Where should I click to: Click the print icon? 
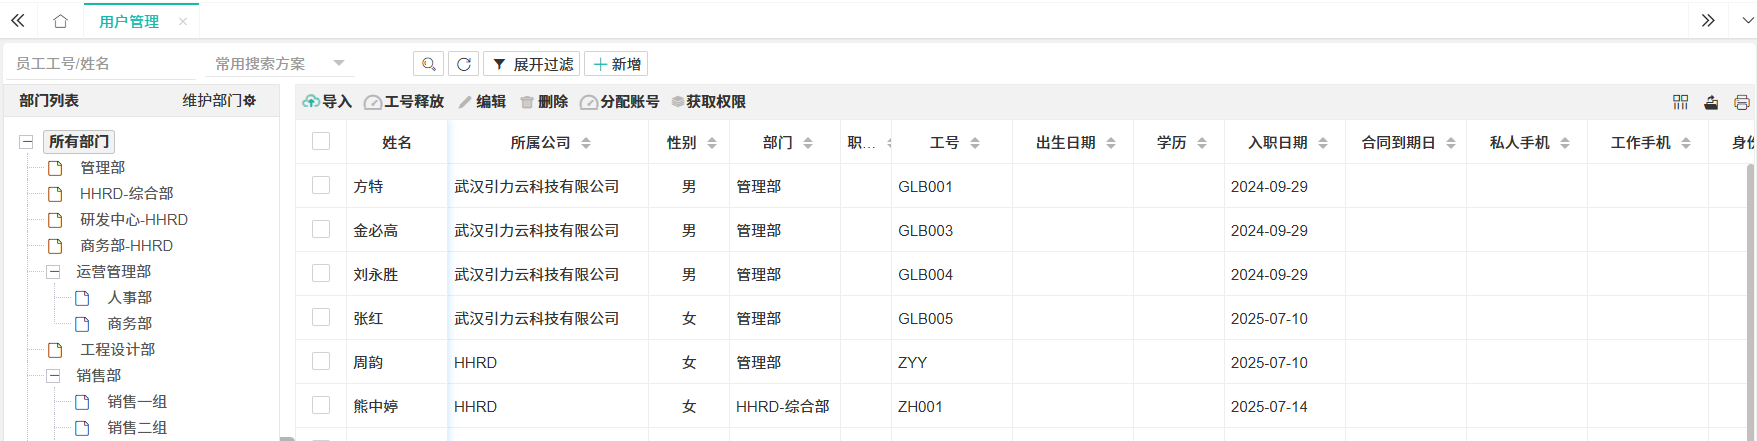[1741, 102]
